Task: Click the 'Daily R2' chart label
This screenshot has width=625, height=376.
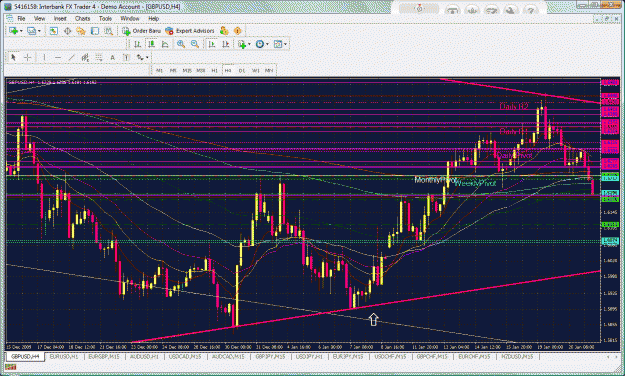Action: click(514, 106)
